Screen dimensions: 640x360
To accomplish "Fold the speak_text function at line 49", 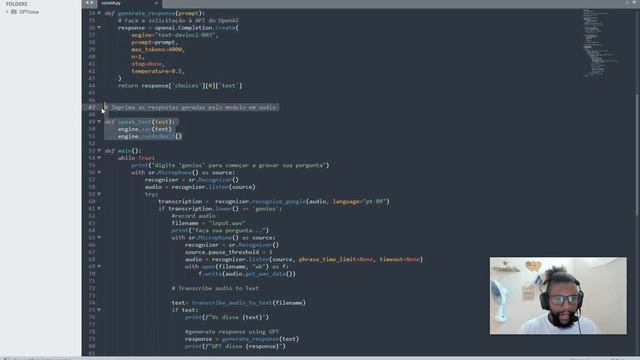I will [99, 122].
